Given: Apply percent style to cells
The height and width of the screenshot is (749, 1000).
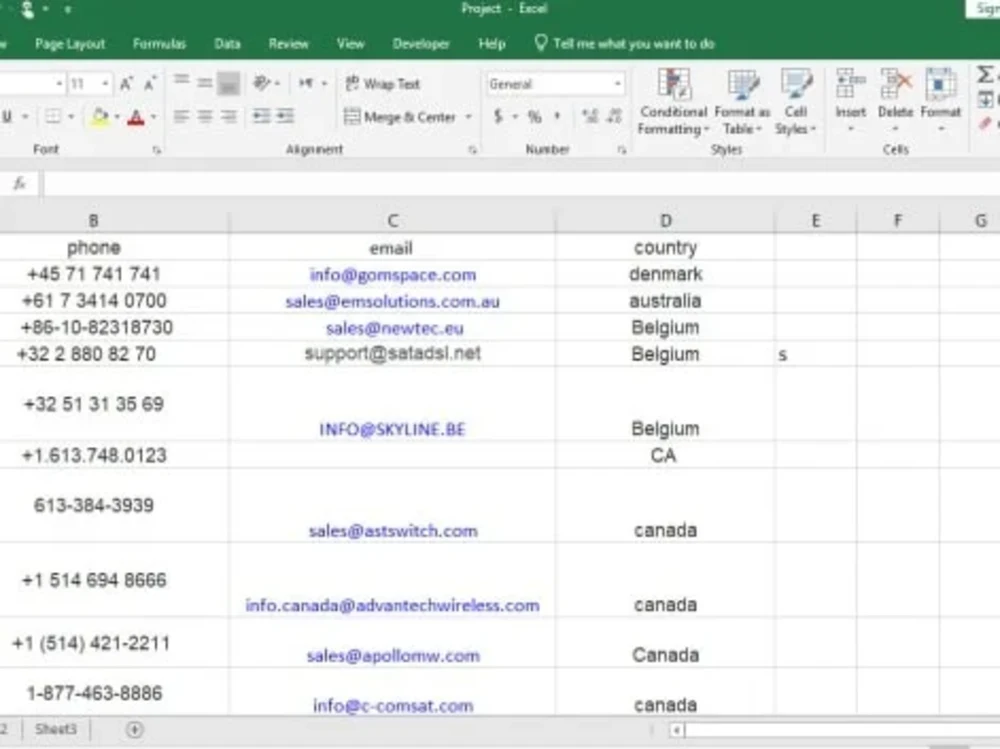Looking at the screenshot, I should point(534,117).
